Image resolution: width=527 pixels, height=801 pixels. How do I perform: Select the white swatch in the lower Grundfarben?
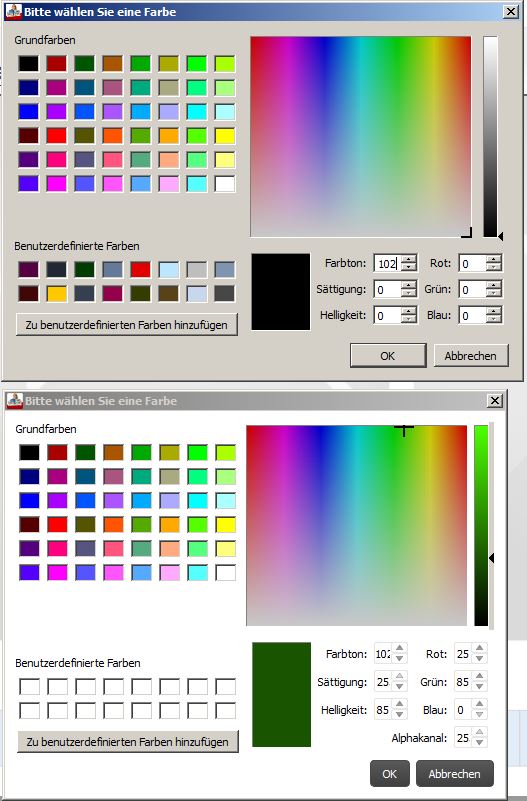tap(225, 572)
